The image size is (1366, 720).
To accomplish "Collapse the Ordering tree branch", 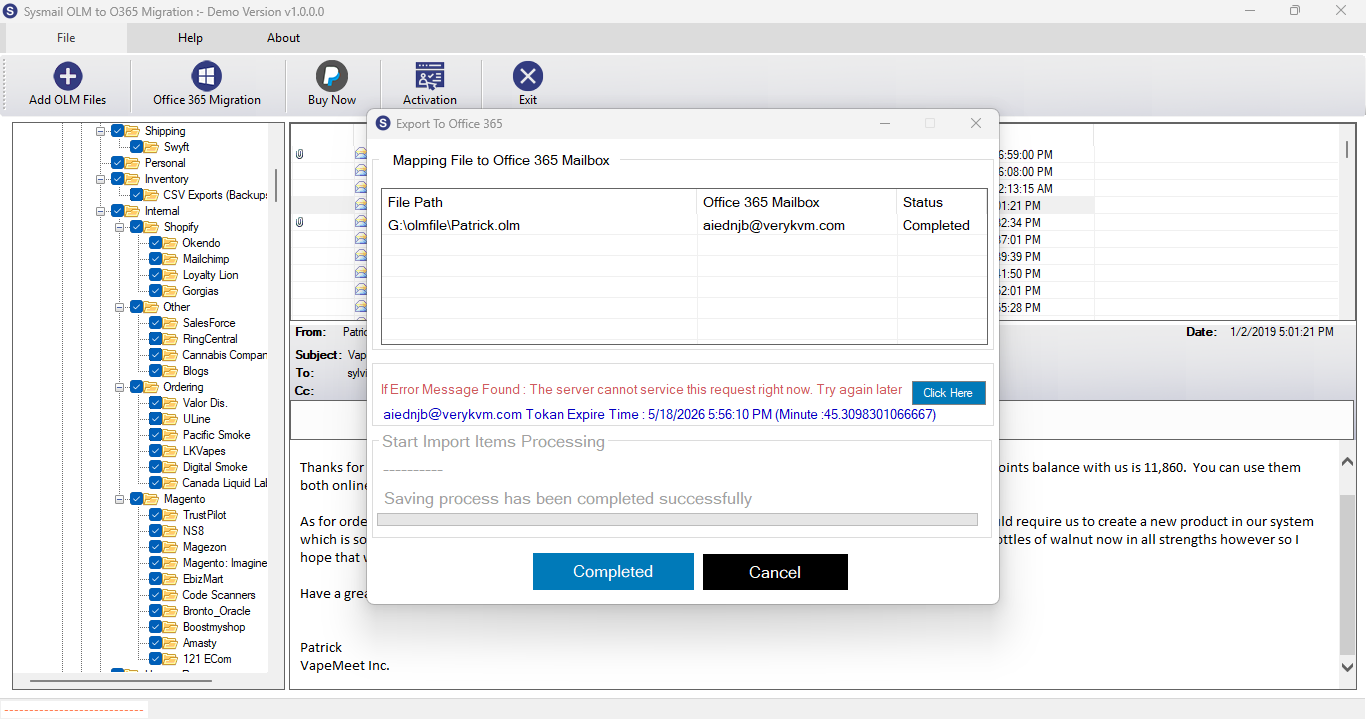I will pyautogui.click(x=119, y=387).
